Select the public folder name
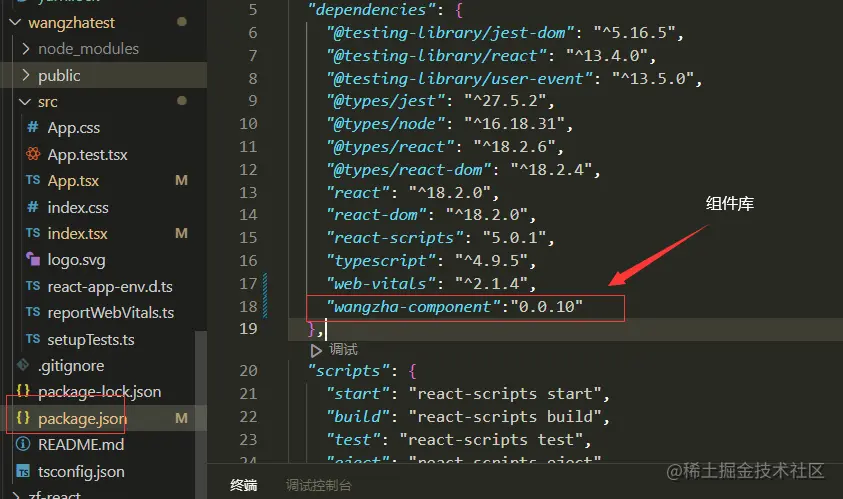The height and width of the screenshot is (499, 843). 59,76
